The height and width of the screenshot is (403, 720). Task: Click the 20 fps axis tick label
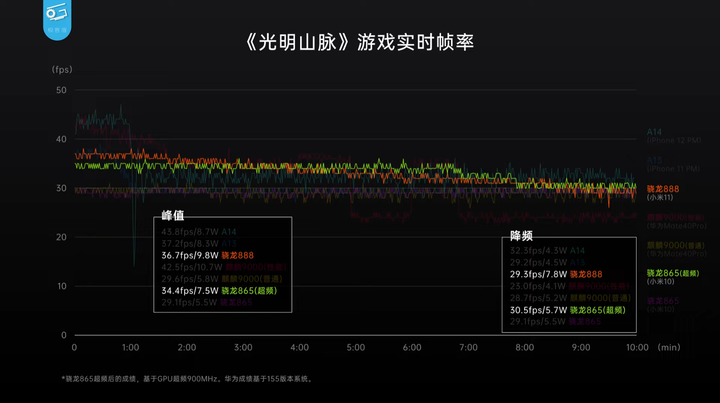click(x=61, y=237)
